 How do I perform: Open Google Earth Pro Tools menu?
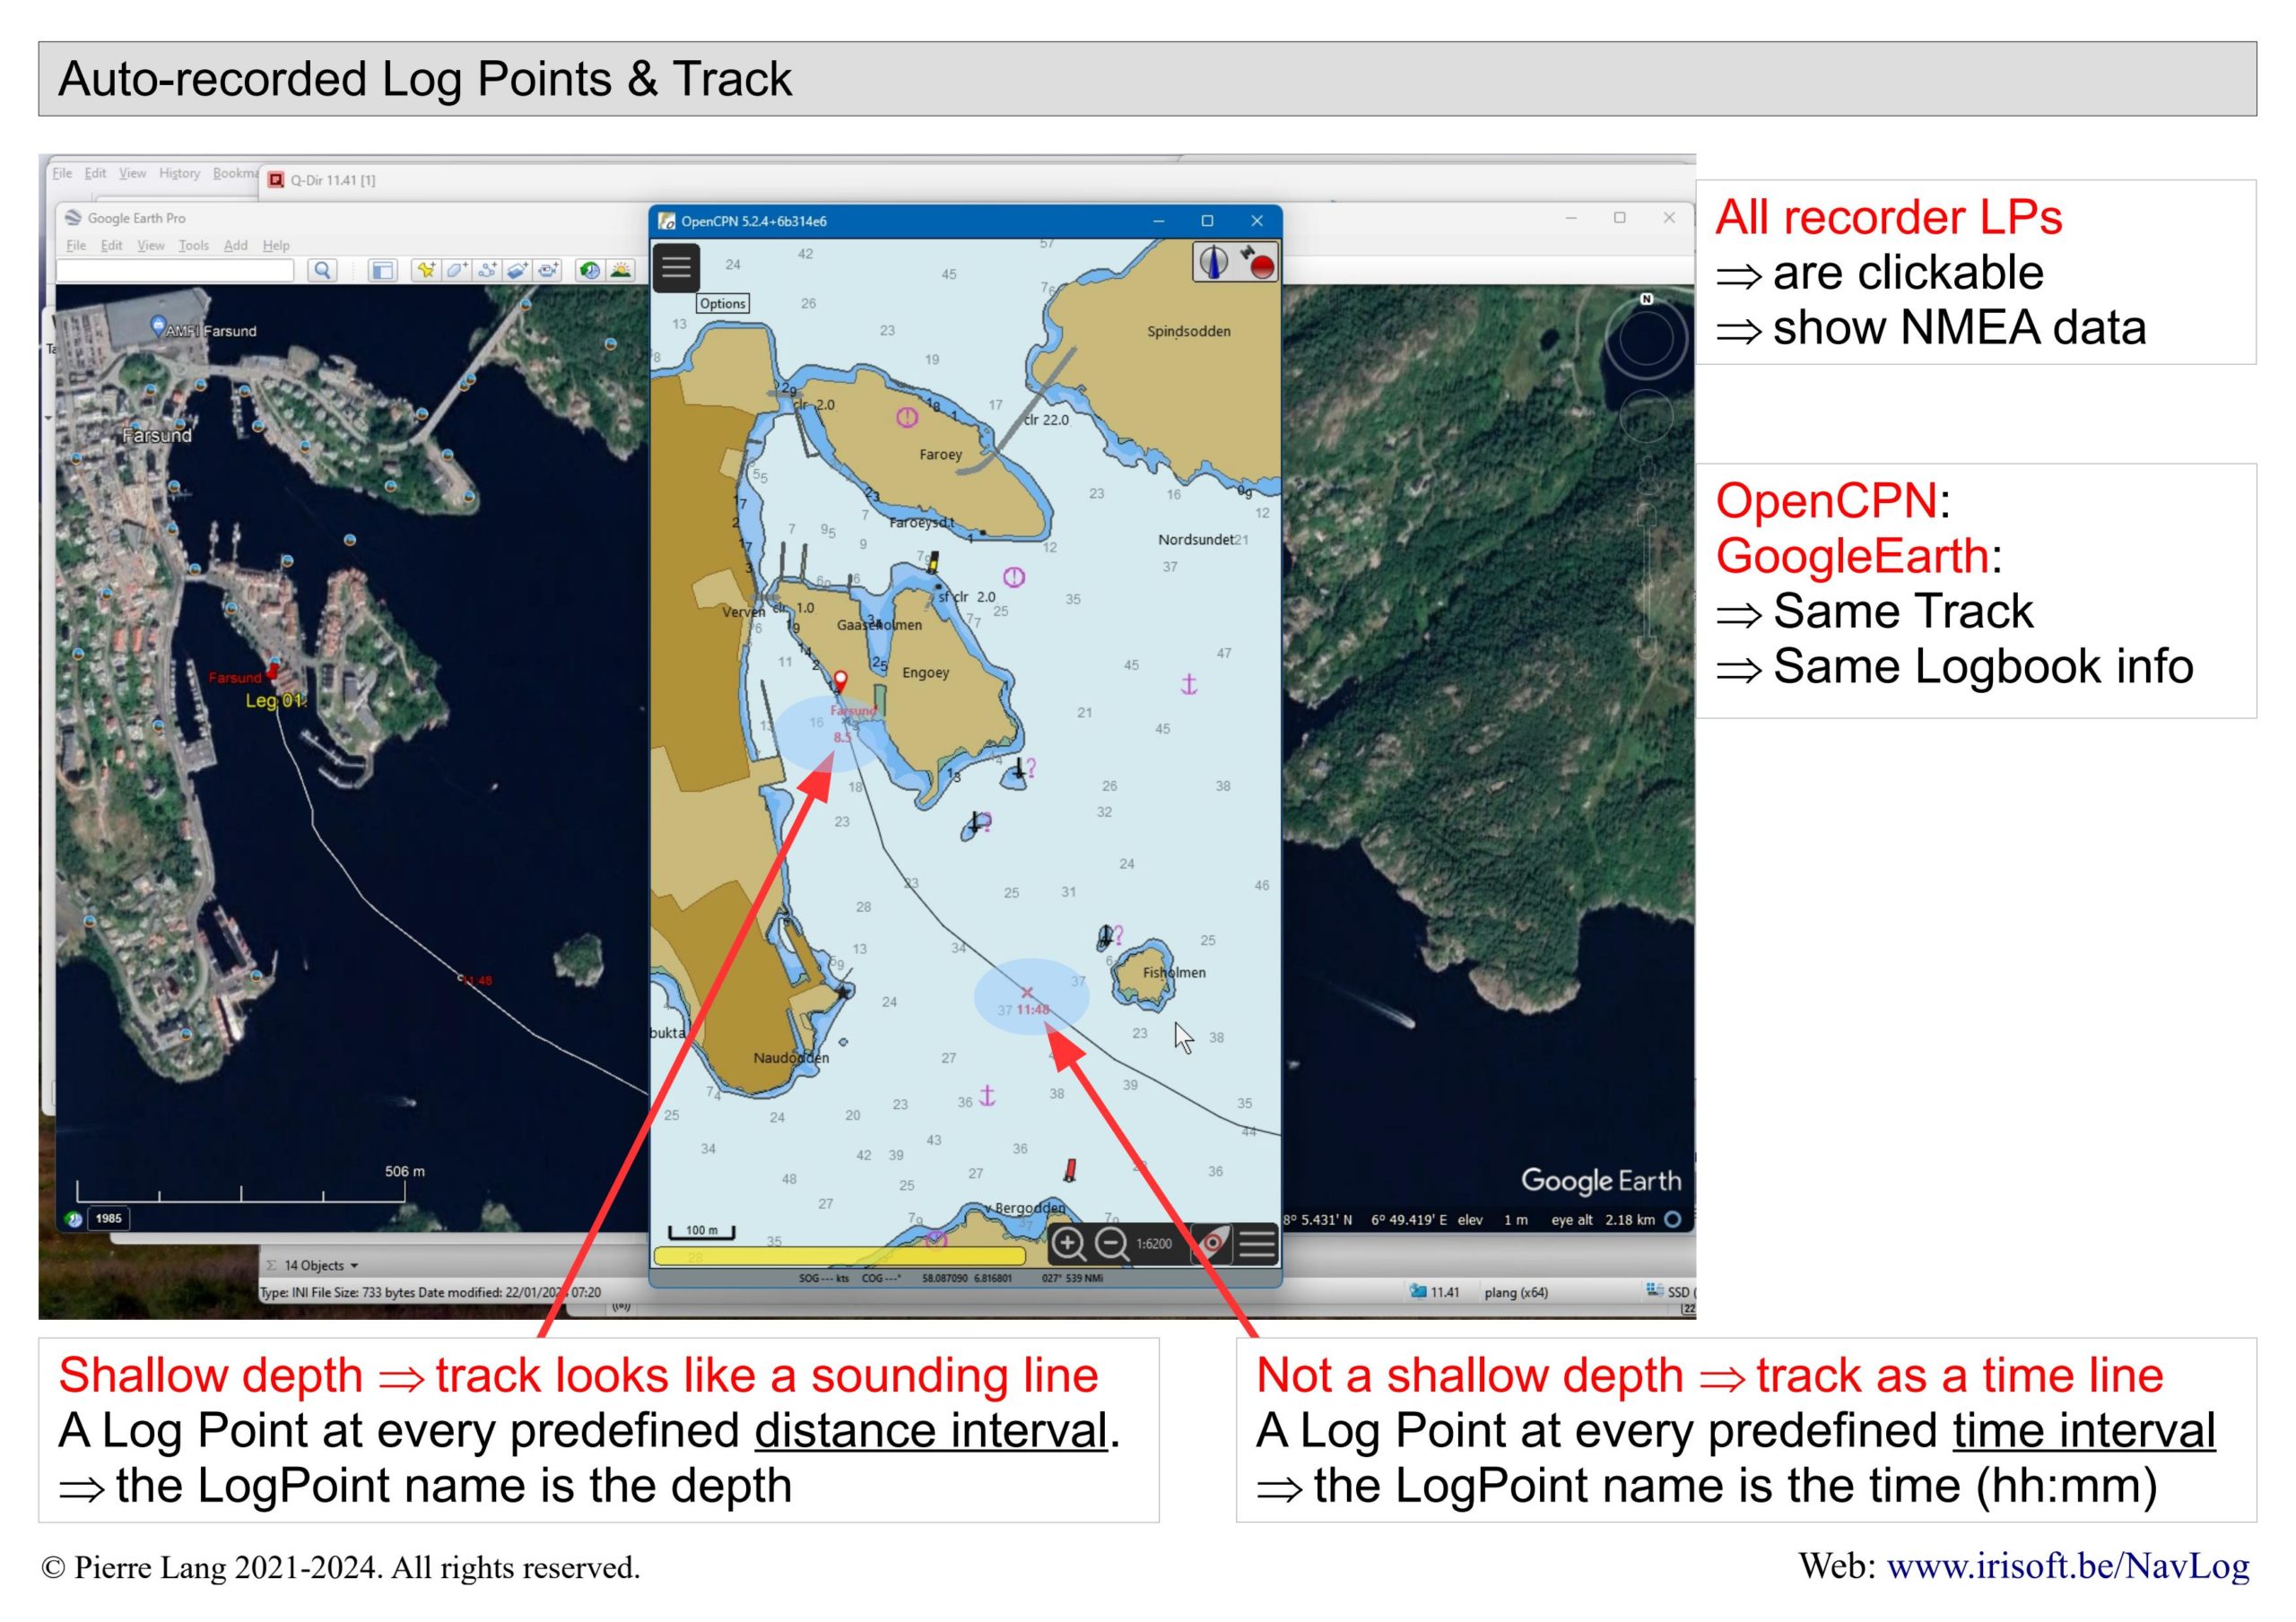point(193,246)
